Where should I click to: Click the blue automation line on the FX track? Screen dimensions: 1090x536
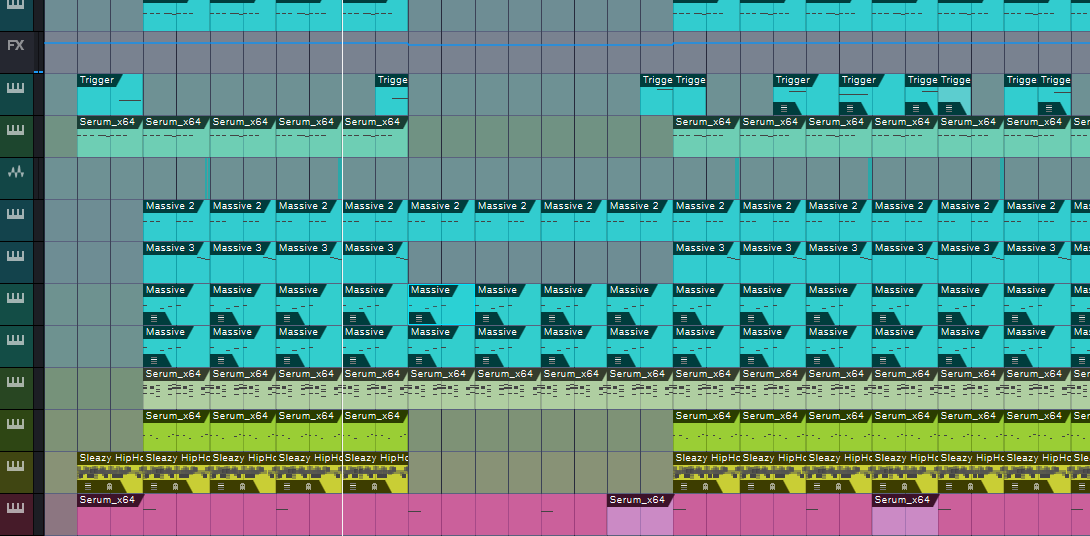click(x=567, y=43)
